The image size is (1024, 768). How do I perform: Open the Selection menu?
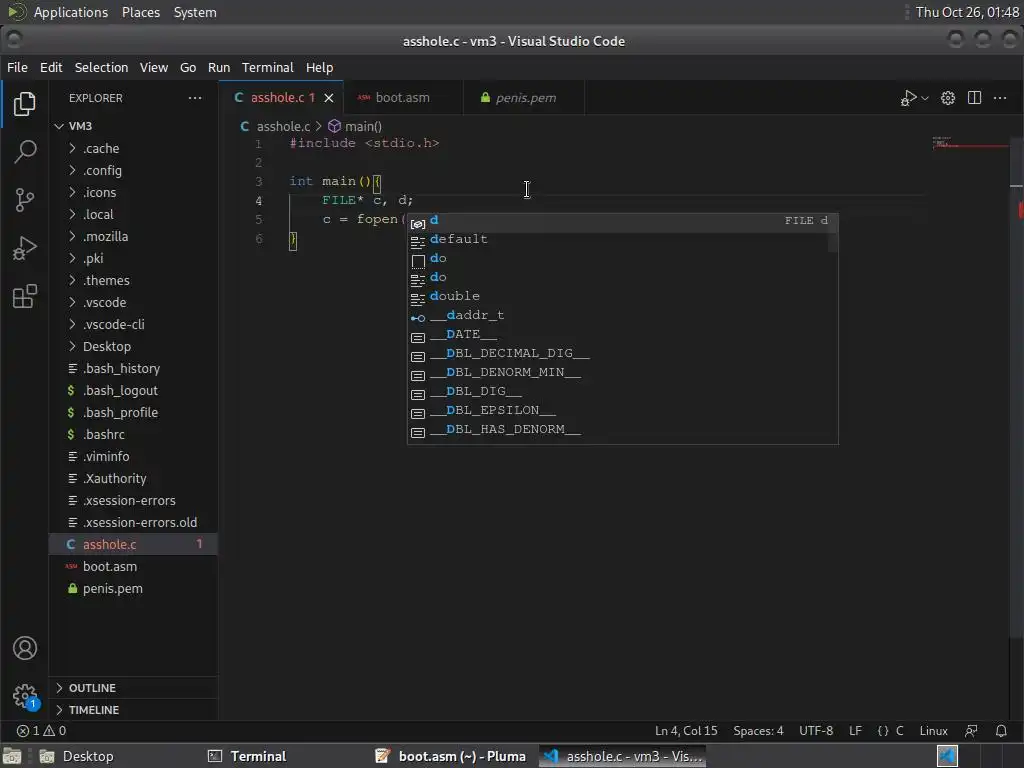101,67
